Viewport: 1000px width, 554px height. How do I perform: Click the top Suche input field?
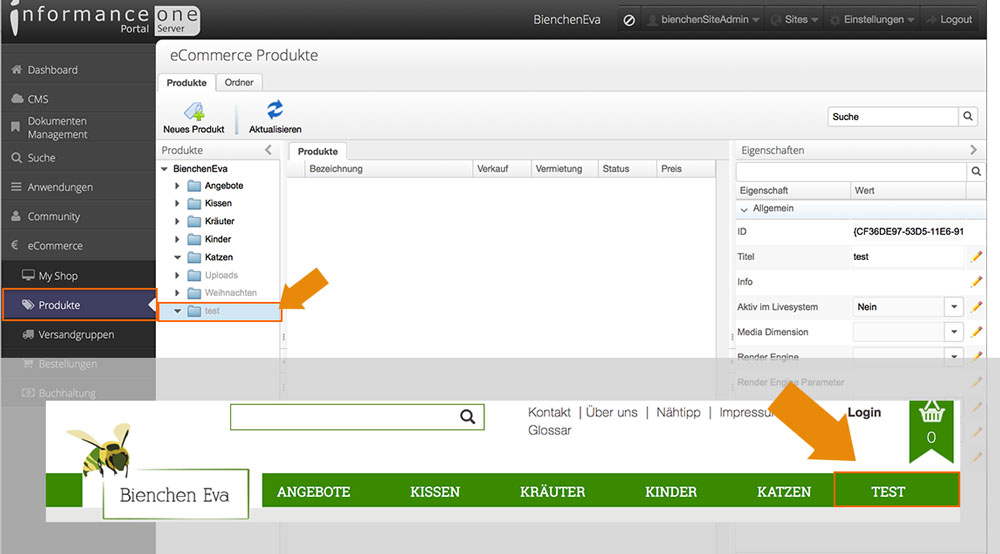pyautogui.click(x=893, y=117)
